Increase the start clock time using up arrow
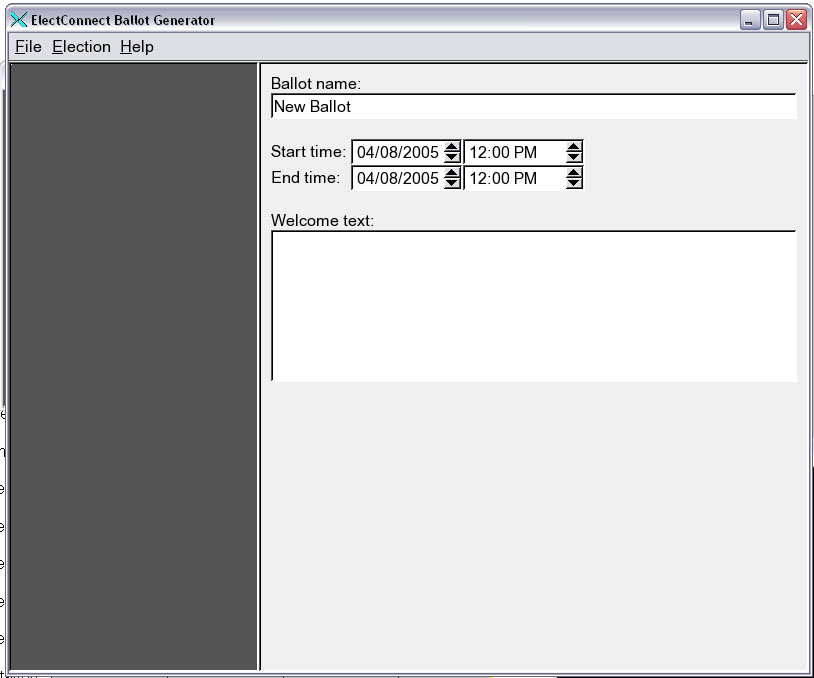The width and height of the screenshot is (814, 678). [573, 148]
